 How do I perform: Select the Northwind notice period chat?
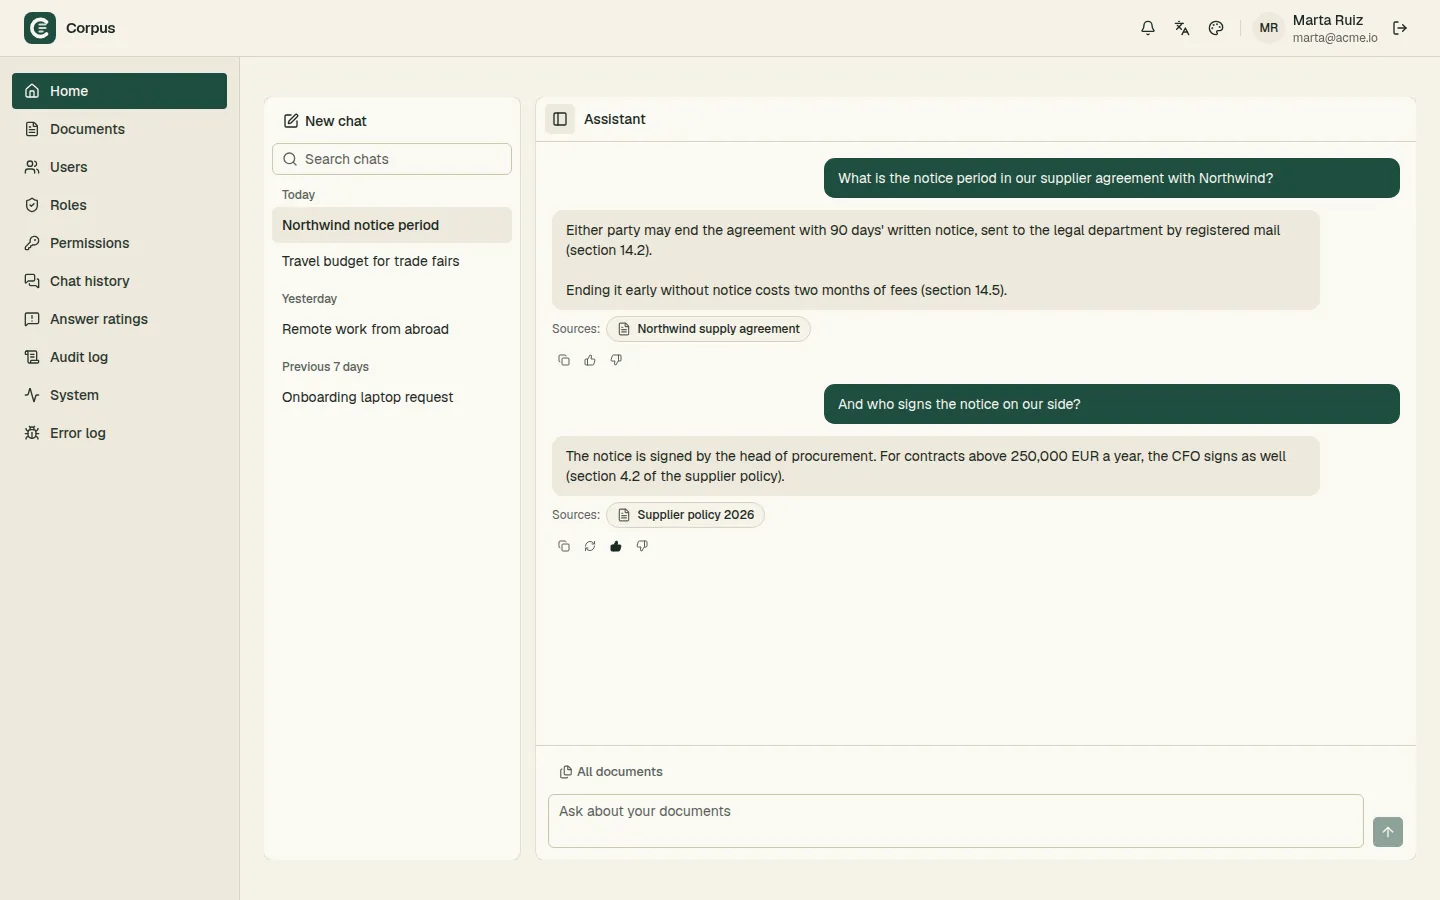tap(392, 225)
